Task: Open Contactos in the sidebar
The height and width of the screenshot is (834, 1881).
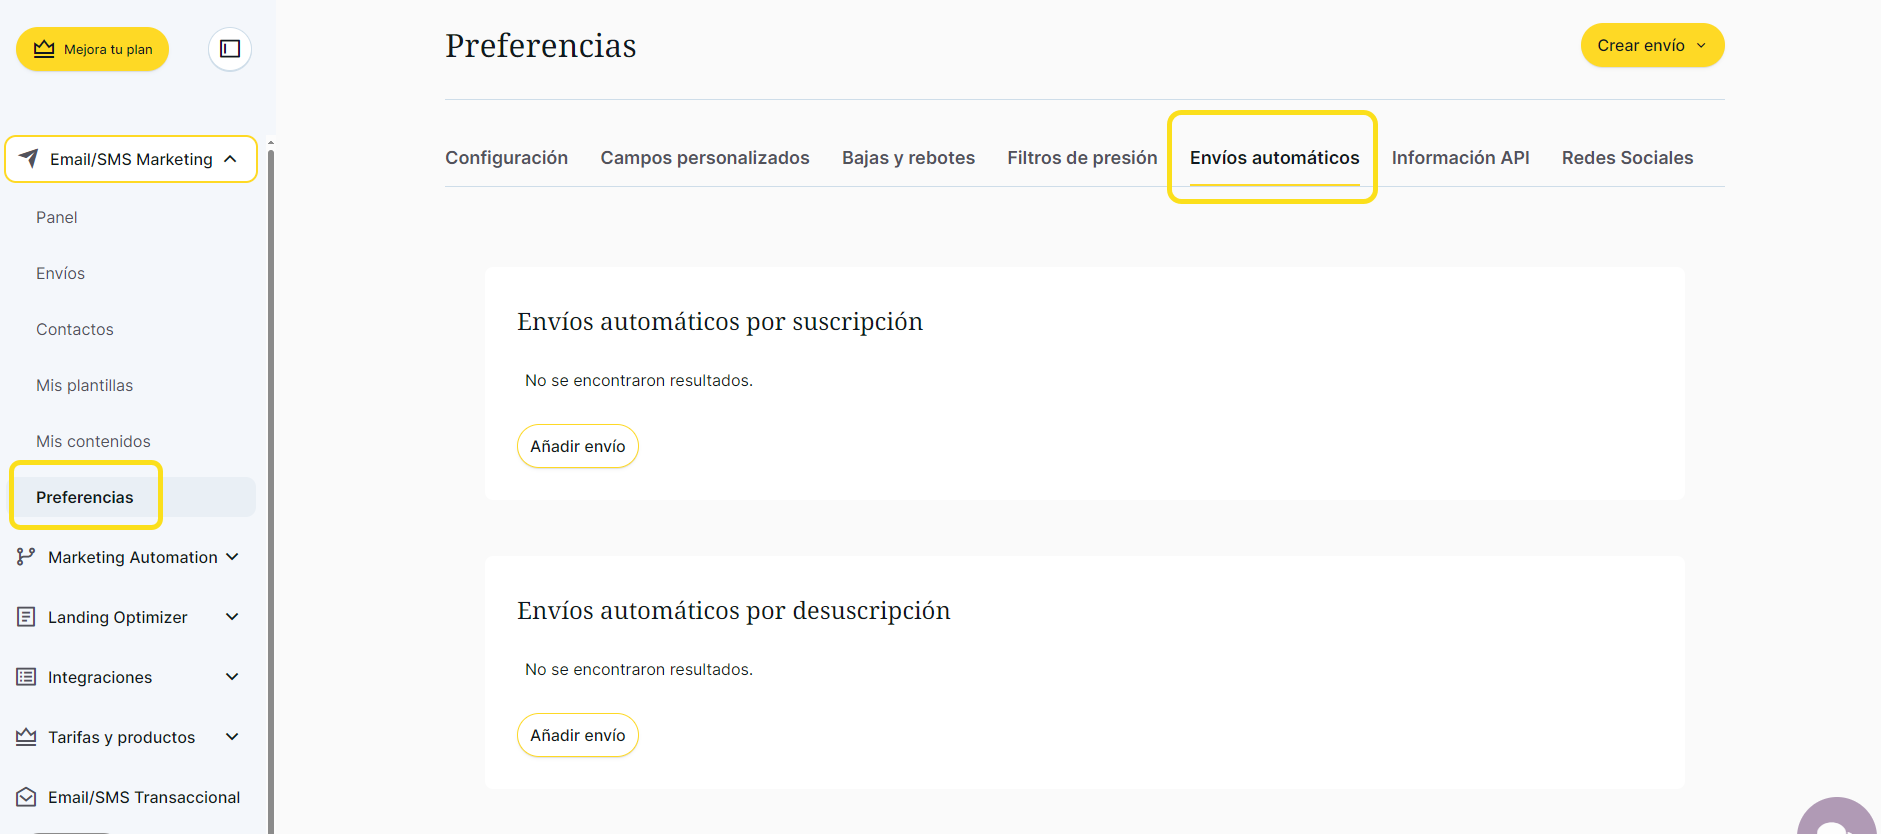Action: (75, 329)
